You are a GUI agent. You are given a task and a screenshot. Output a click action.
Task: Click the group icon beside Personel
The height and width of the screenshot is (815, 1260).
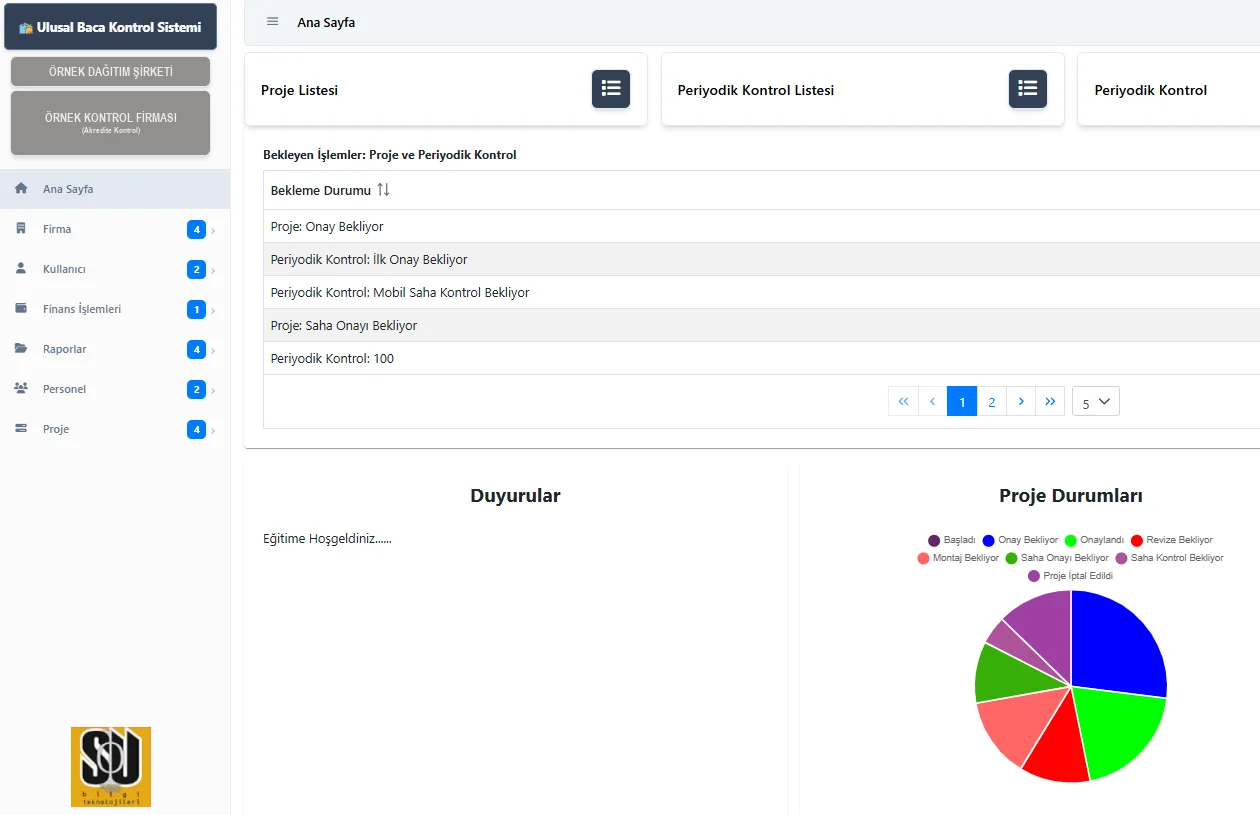(21, 389)
